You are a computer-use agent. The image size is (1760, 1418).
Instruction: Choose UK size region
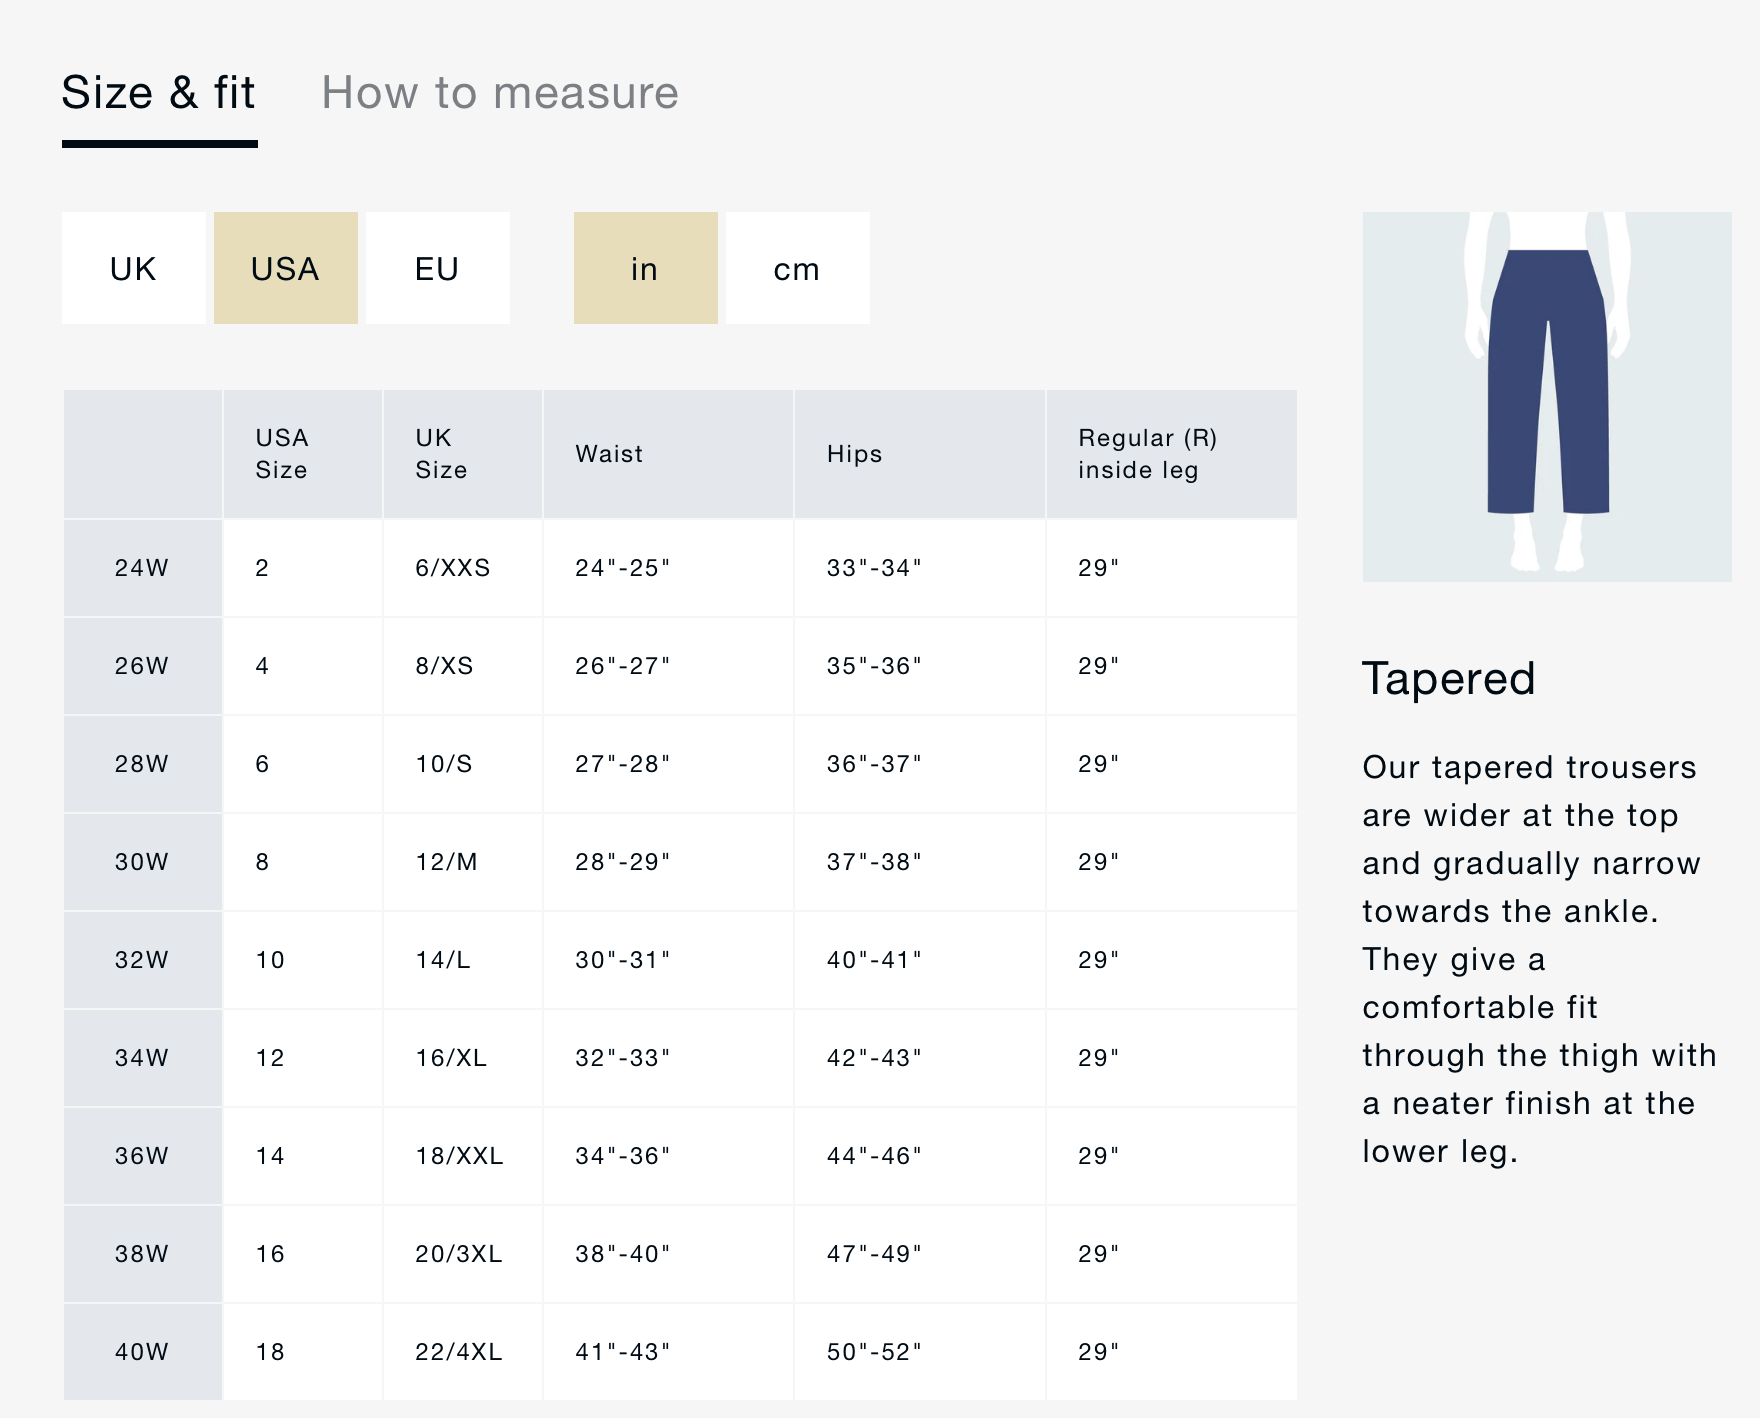134,268
